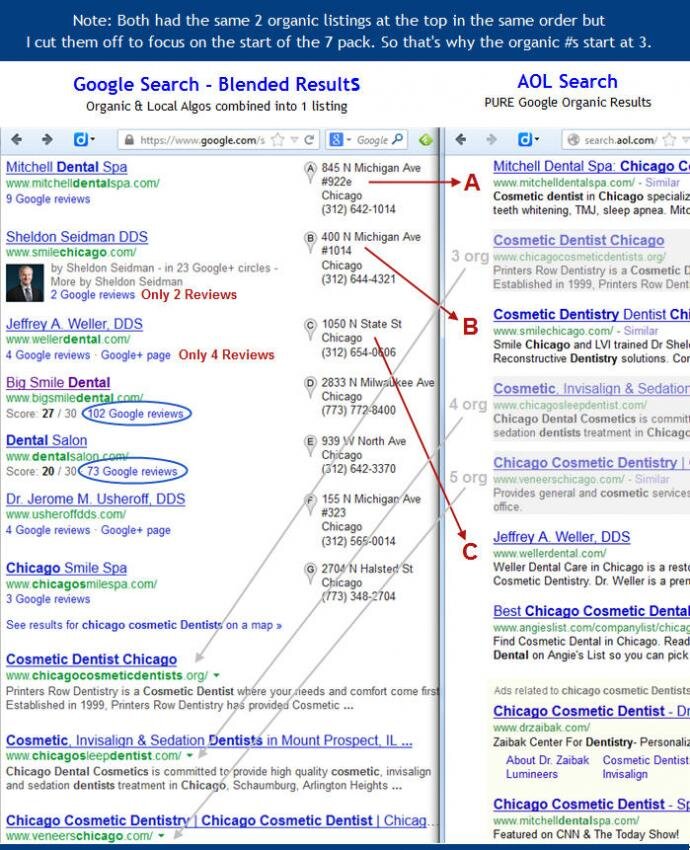The width and height of the screenshot is (690, 850).
Task: Open 'Google+ page' link for Jeffrey Weller
Action: (136, 355)
